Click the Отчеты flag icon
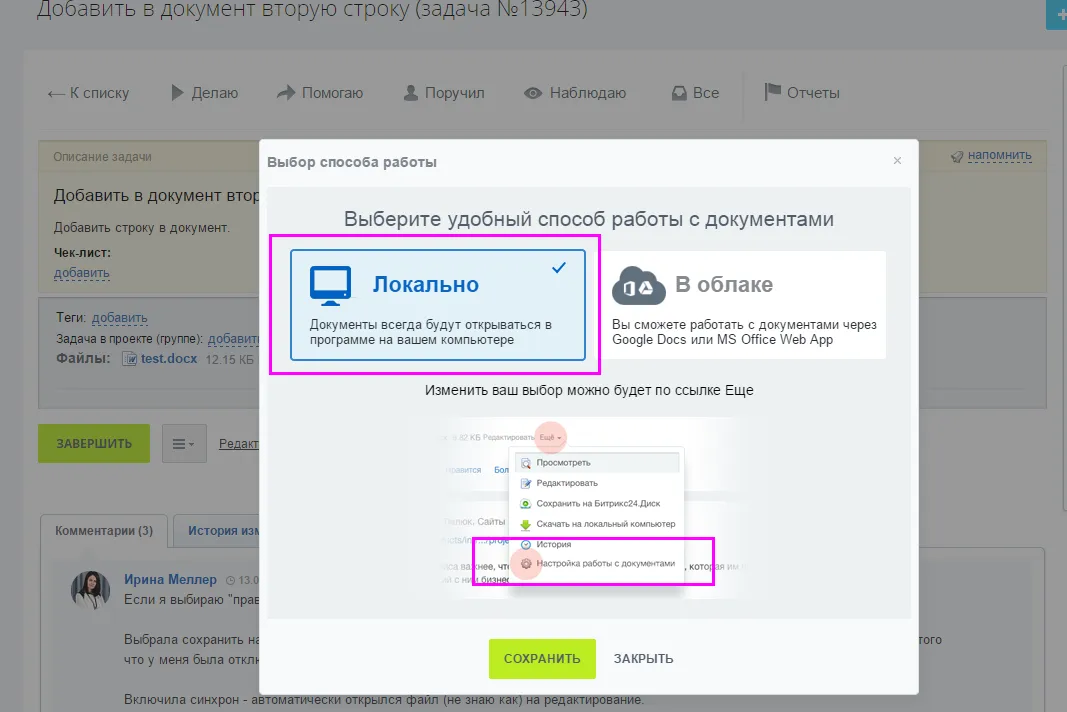 772,93
